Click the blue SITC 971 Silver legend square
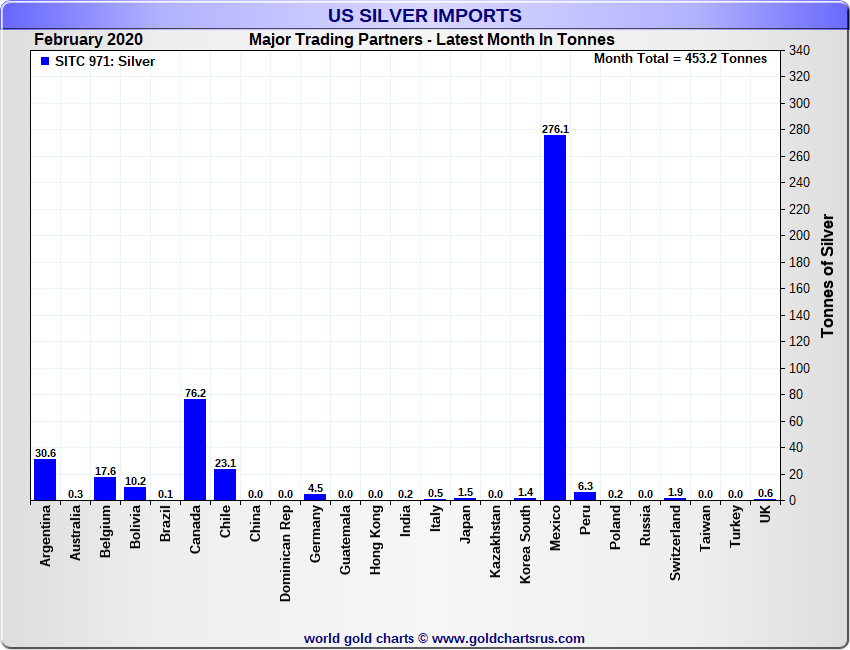Viewport: 850px width, 650px height. [44, 61]
